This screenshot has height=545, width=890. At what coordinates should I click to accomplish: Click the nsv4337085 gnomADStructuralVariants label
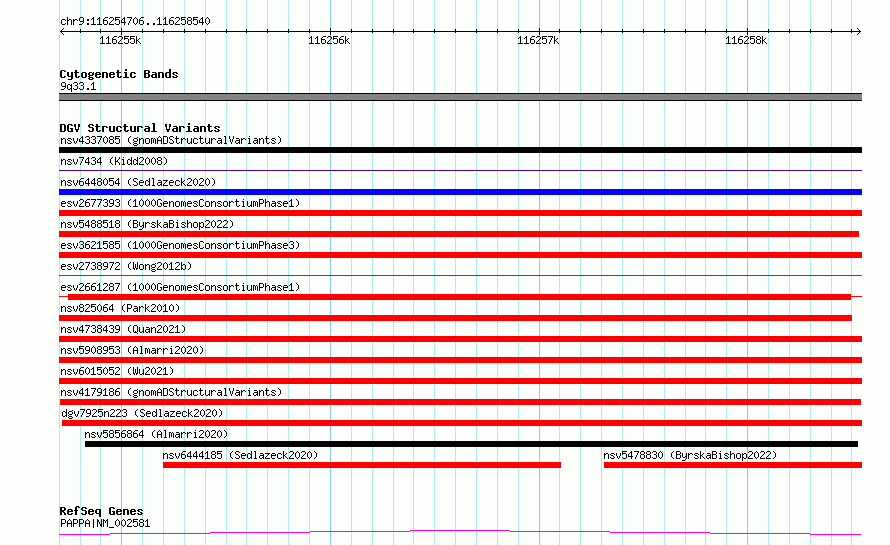coord(171,140)
